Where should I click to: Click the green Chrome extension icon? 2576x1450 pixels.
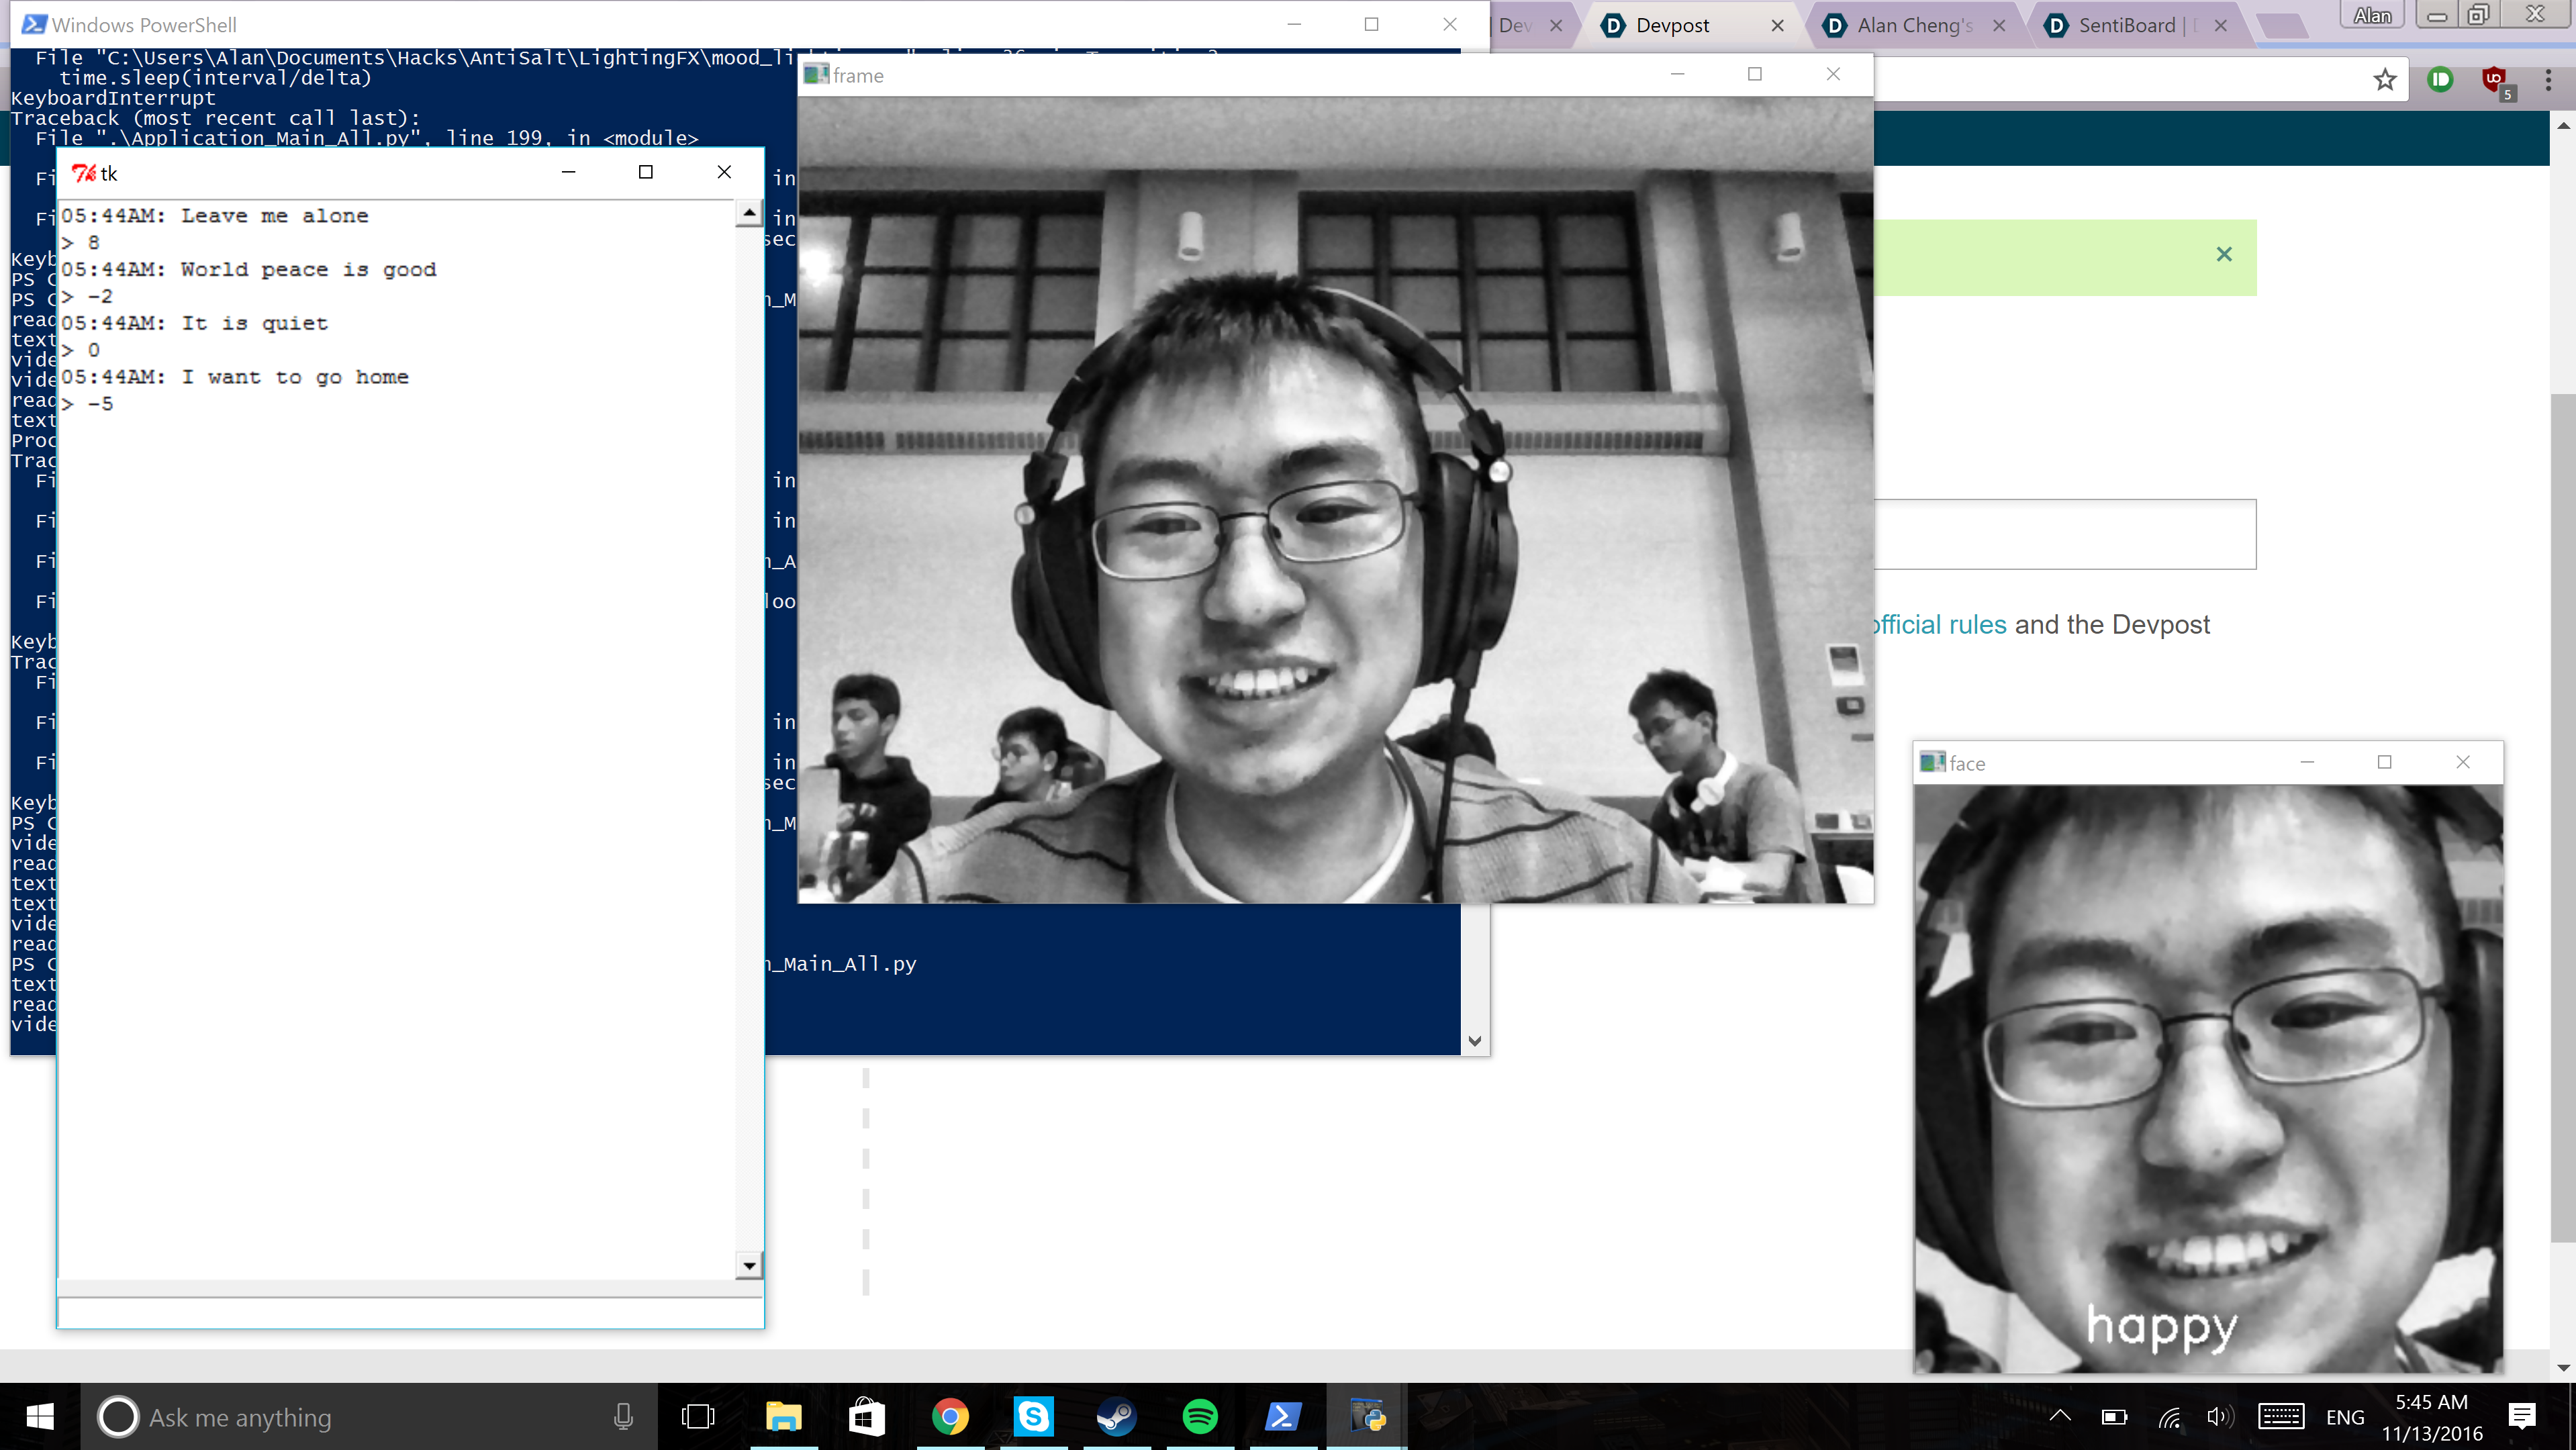tap(2440, 80)
